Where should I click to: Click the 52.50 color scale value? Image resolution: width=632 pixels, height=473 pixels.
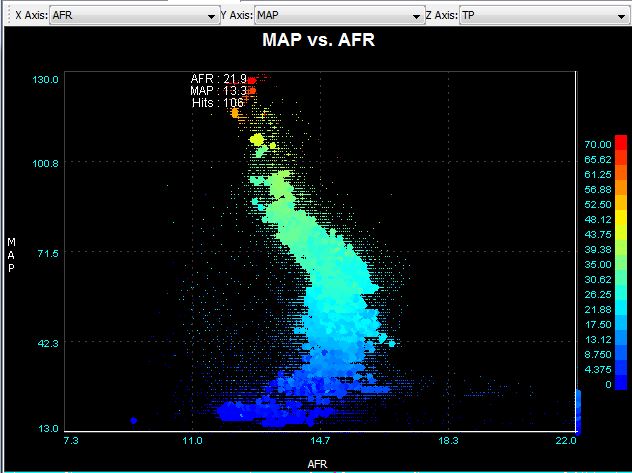598,204
